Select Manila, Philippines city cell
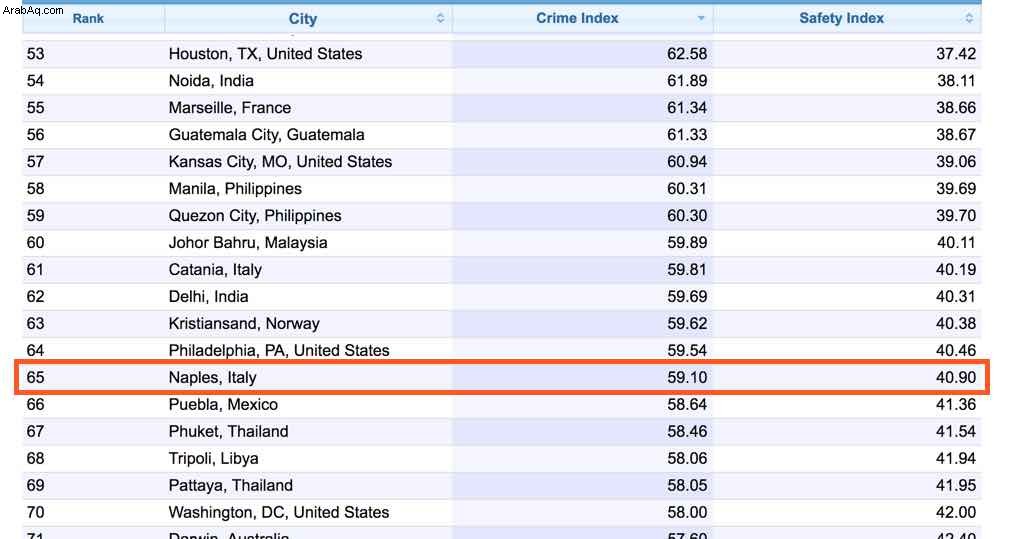This screenshot has width=1031, height=539. click(x=235, y=189)
